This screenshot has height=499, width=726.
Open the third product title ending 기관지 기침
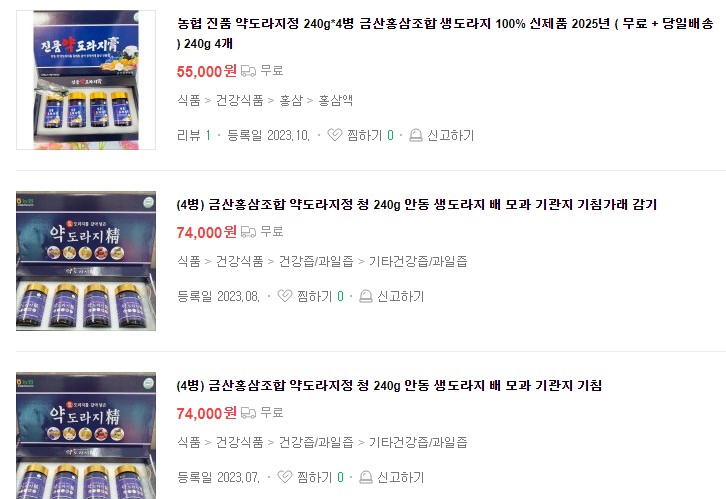coord(389,385)
